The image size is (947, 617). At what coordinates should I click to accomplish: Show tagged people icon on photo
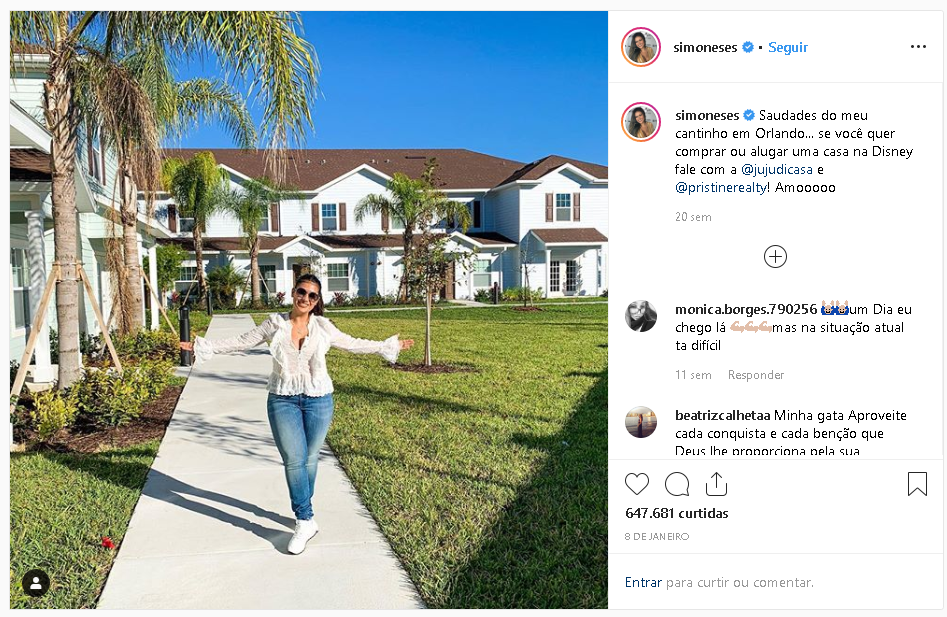36,583
